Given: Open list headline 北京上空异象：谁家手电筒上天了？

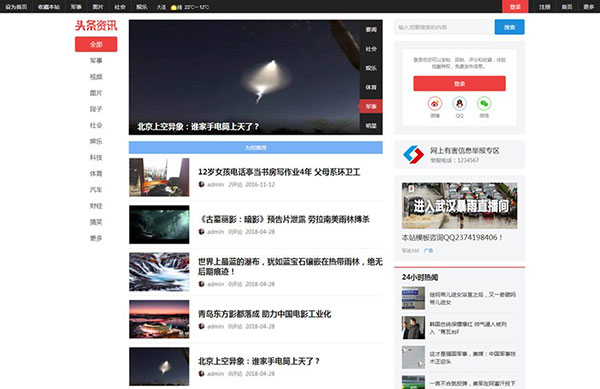Looking at the screenshot, I should [259, 361].
